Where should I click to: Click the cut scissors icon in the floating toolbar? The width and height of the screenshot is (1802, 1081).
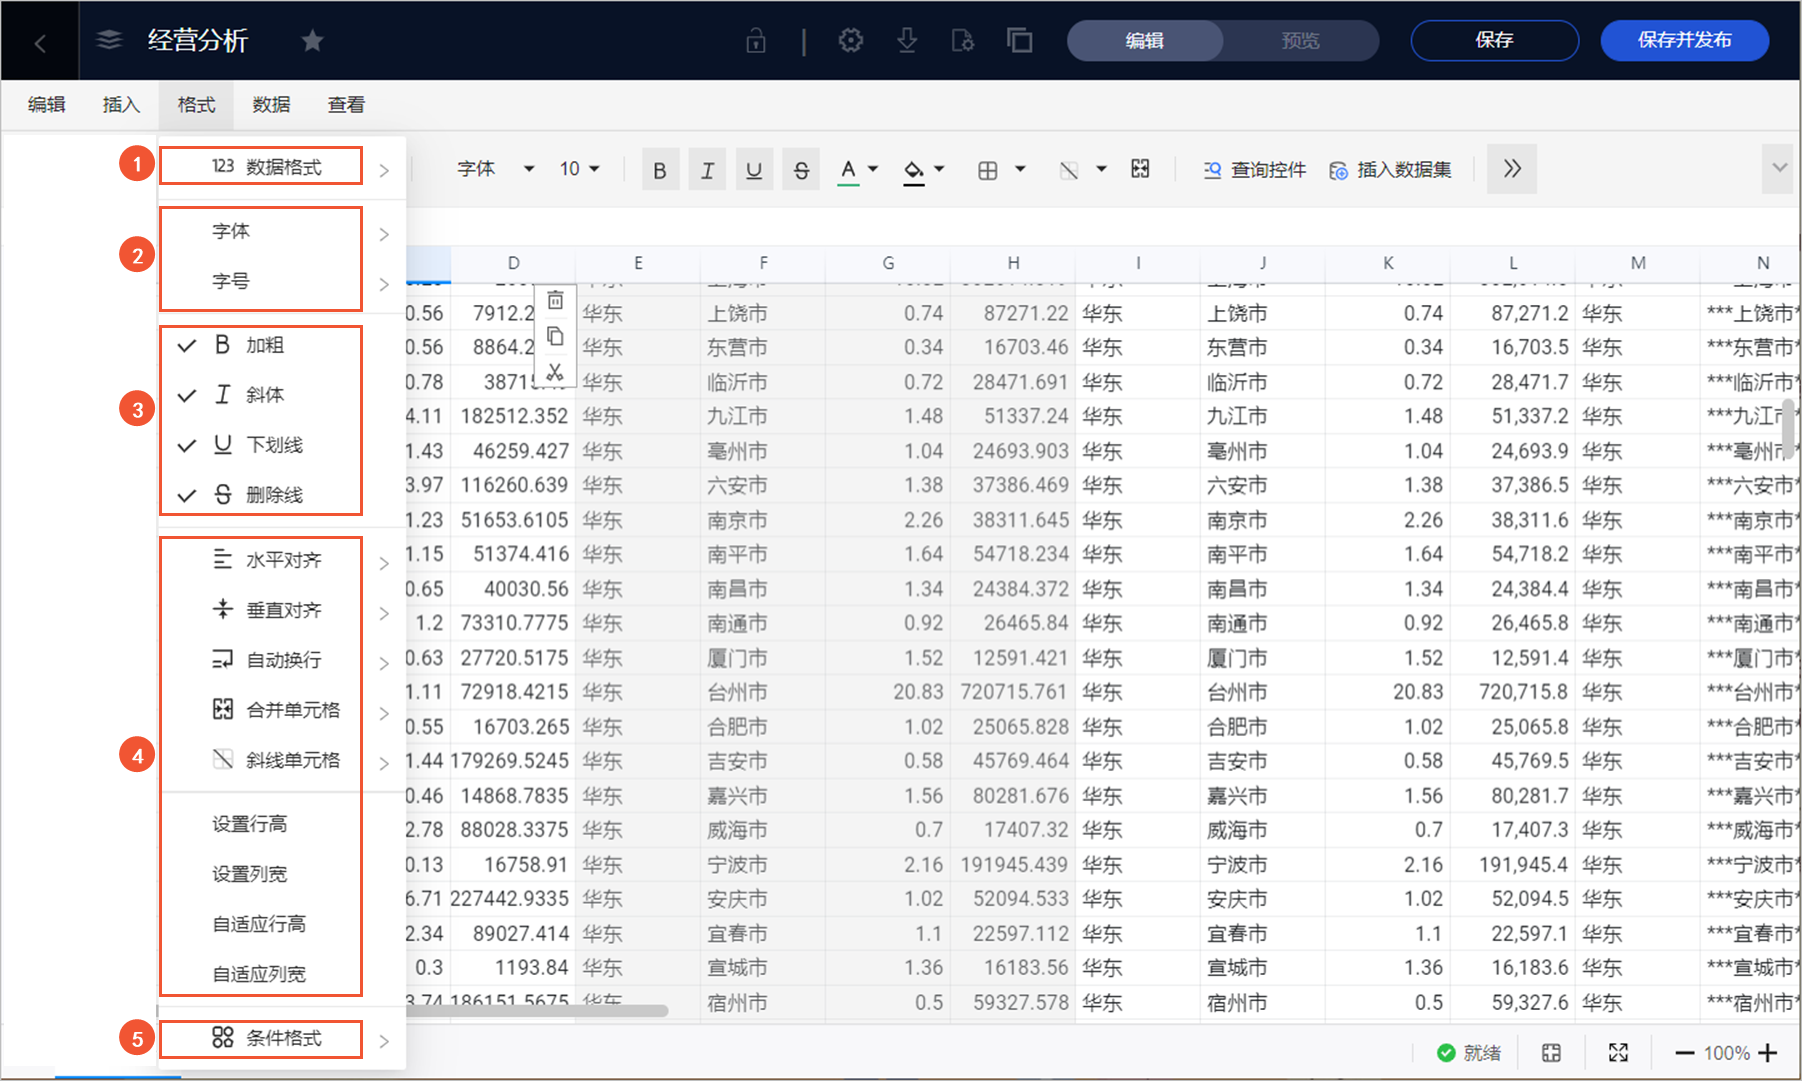tap(555, 372)
